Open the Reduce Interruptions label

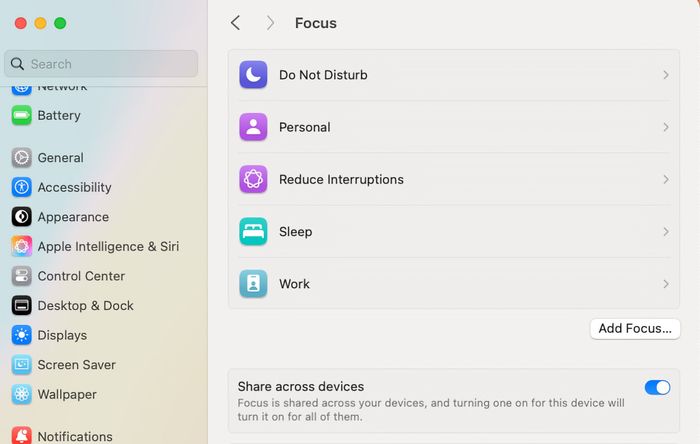(x=341, y=179)
